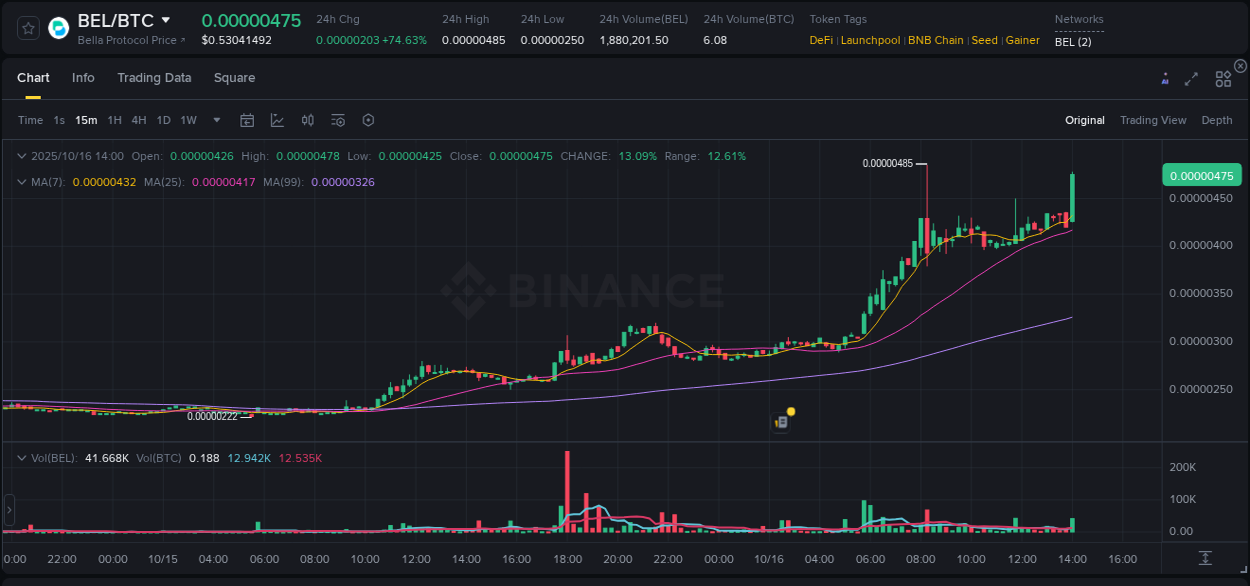1250x586 pixels.
Task: Click the left edge panel expand handle
Action: point(8,512)
